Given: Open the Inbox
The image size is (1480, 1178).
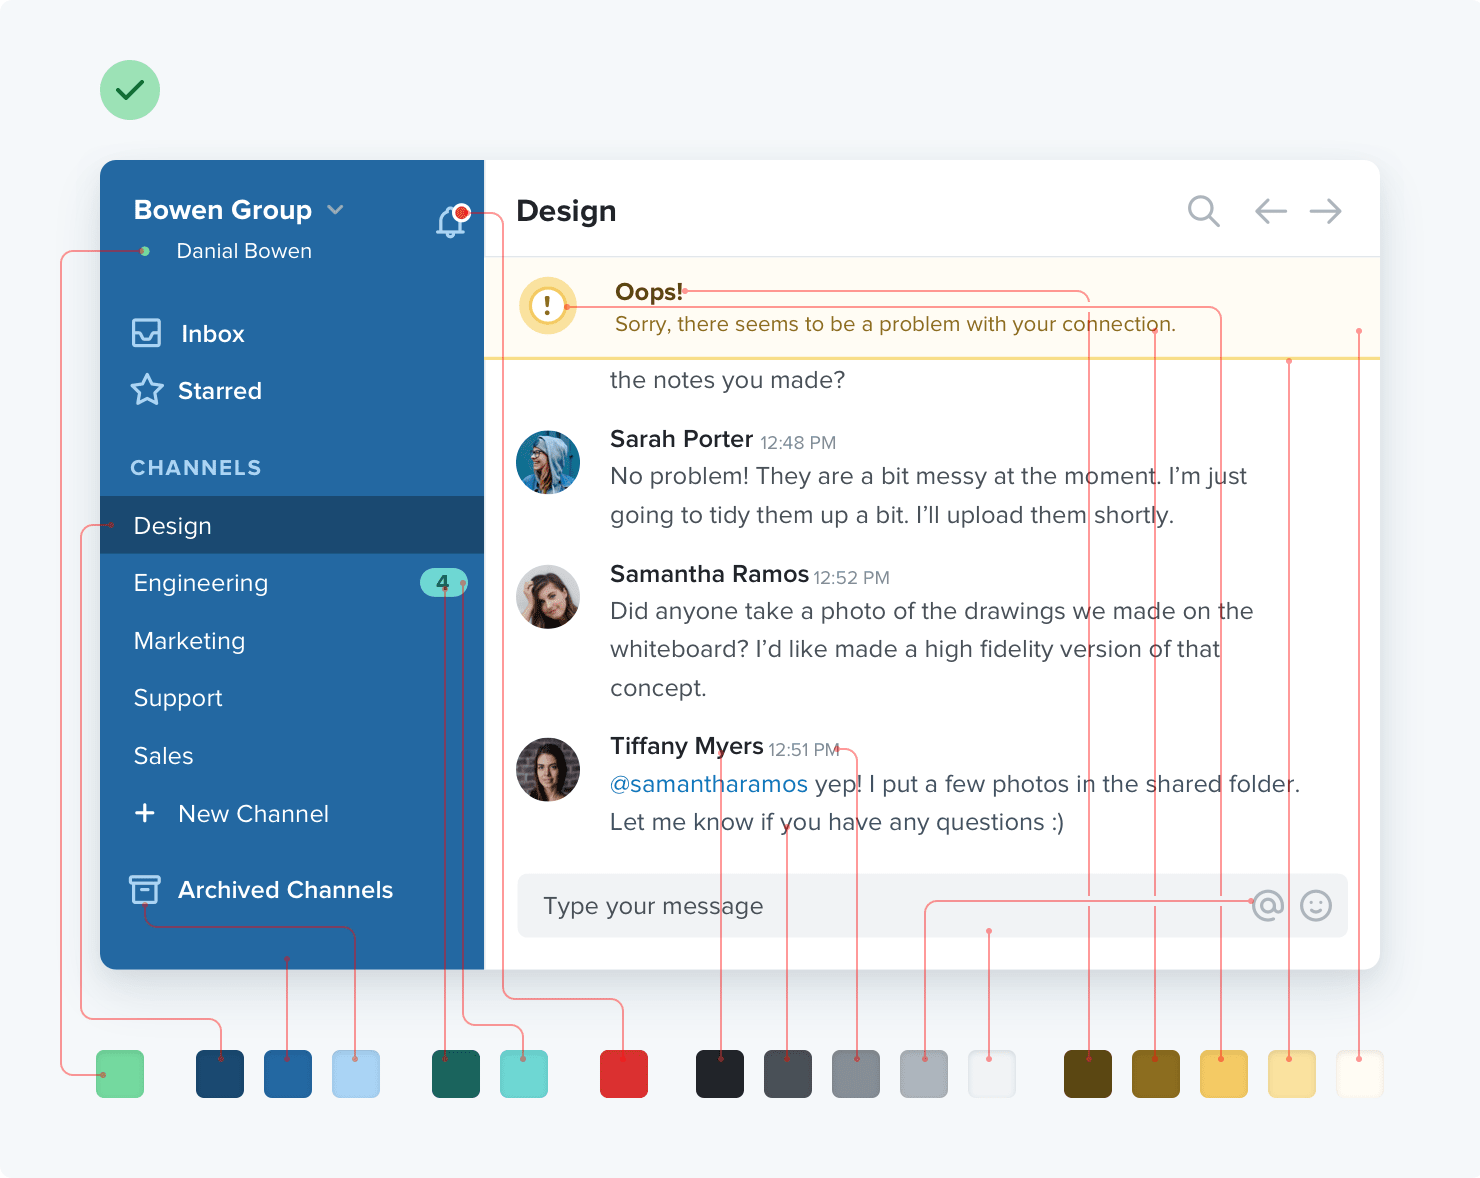Looking at the screenshot, I should point(211,333).
